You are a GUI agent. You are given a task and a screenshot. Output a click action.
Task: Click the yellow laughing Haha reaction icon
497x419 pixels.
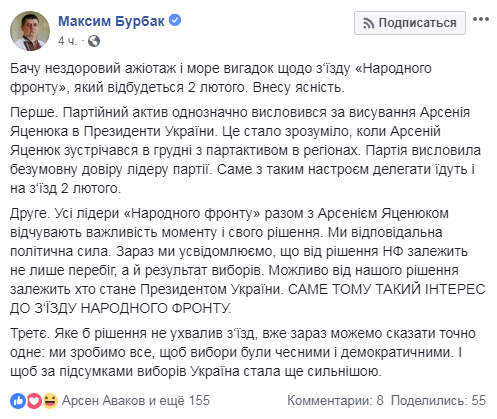(x=50, y=401)
